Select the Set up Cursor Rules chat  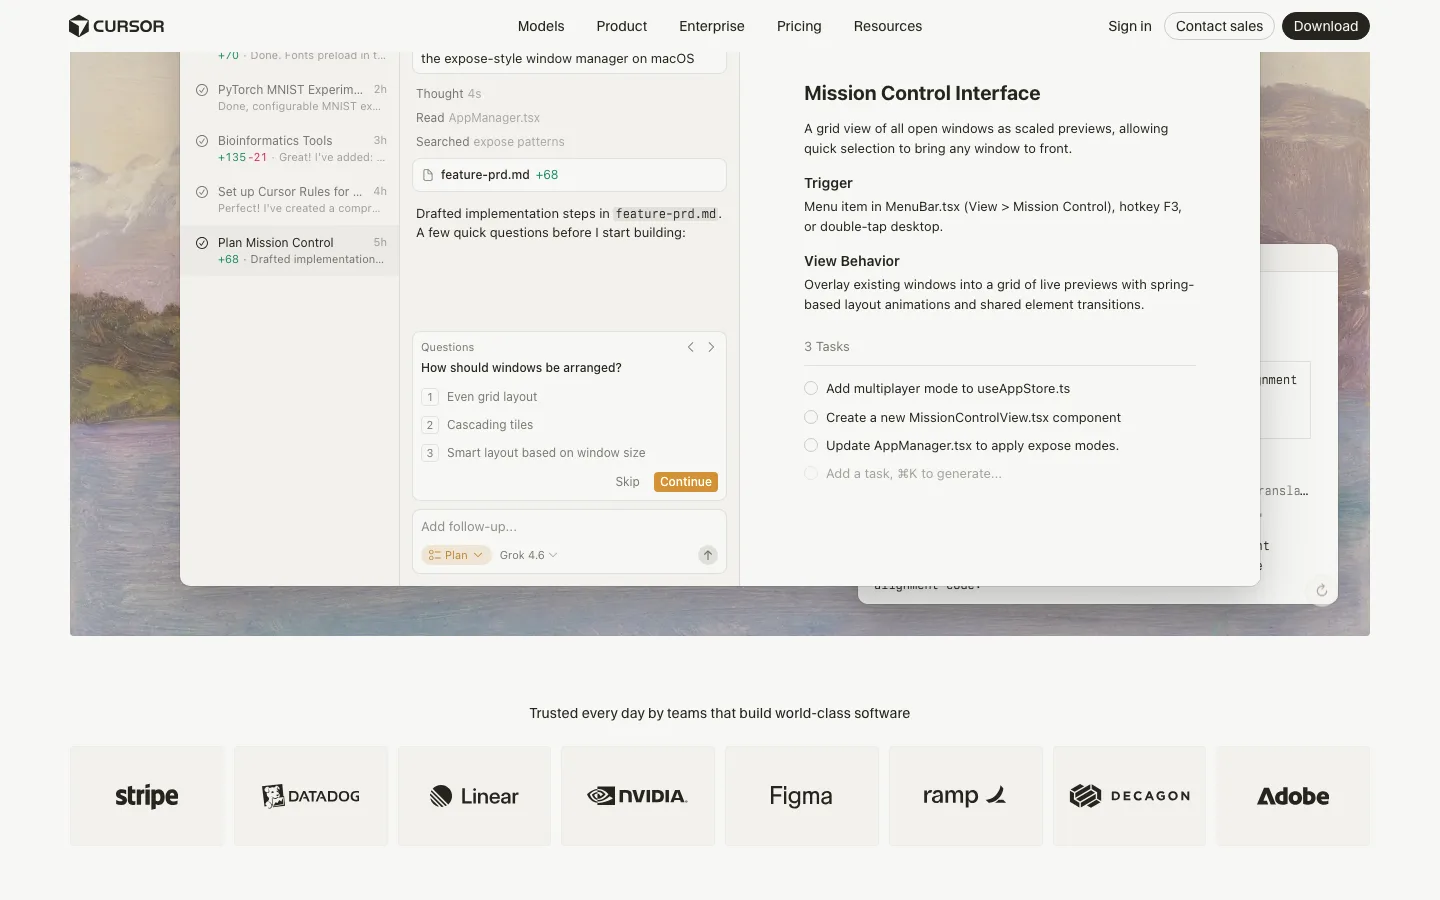pyautogui.click(x=290, y=199)
